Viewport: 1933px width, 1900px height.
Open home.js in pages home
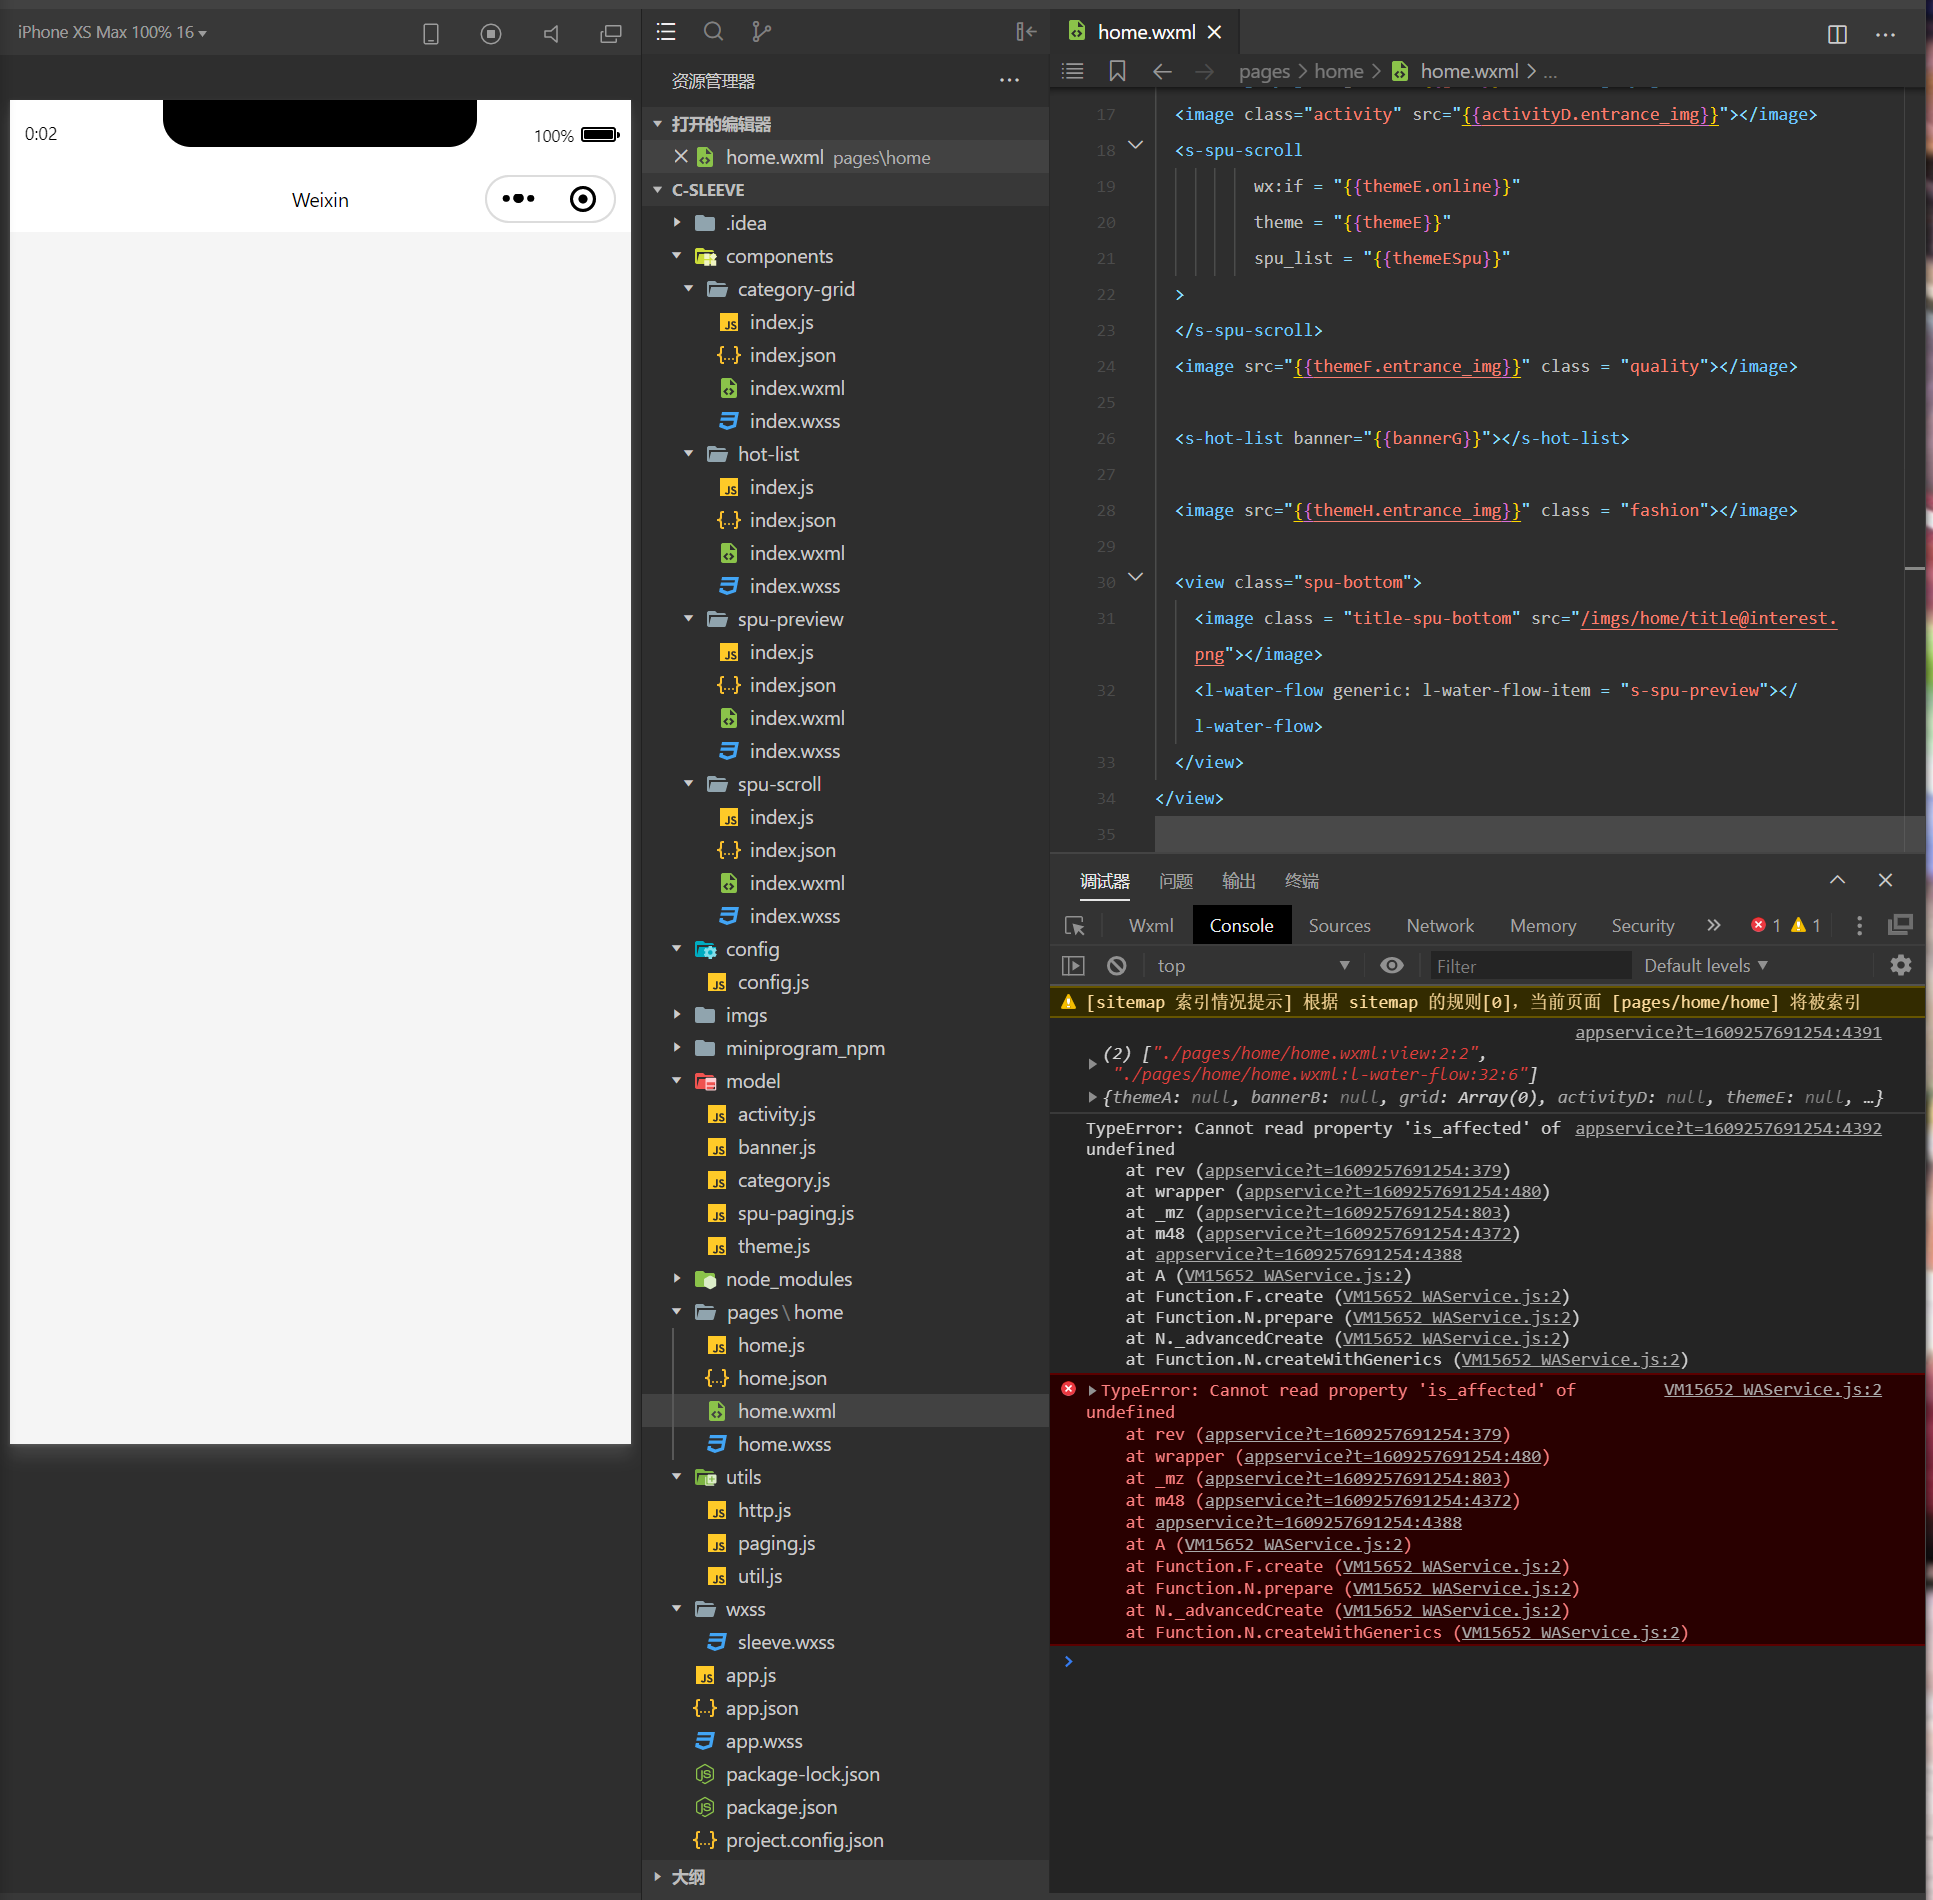click(770, 1345)
